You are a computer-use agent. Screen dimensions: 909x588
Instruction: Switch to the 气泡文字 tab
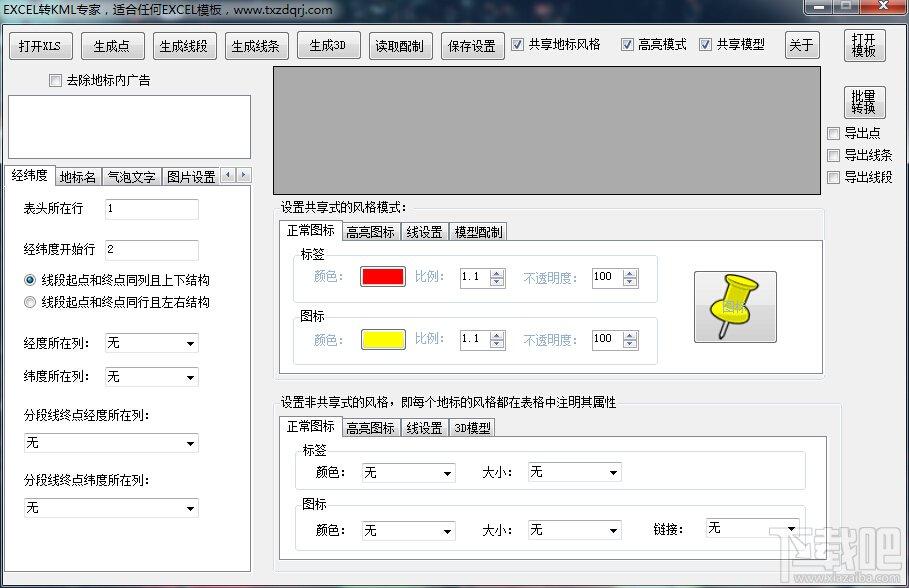click(x=131, y=177)
